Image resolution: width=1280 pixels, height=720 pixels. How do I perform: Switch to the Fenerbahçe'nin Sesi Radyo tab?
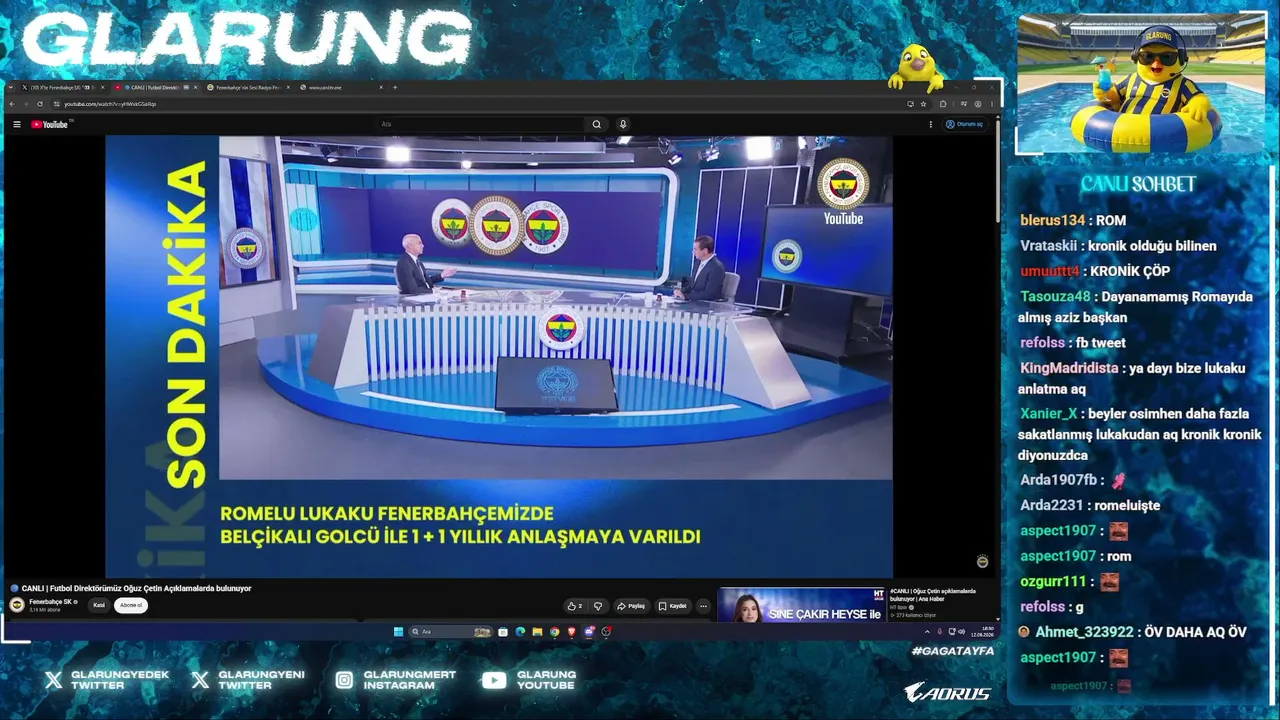(249, 87)
